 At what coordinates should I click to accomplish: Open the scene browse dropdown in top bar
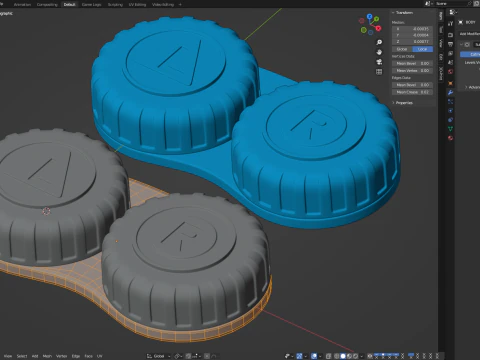(x=428, y=4)
